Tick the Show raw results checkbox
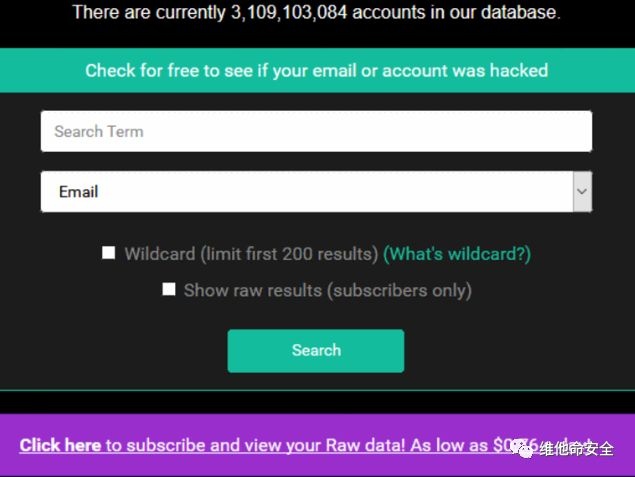The width and height of the screenshot is (635, 477). click(x=169, y=290)
